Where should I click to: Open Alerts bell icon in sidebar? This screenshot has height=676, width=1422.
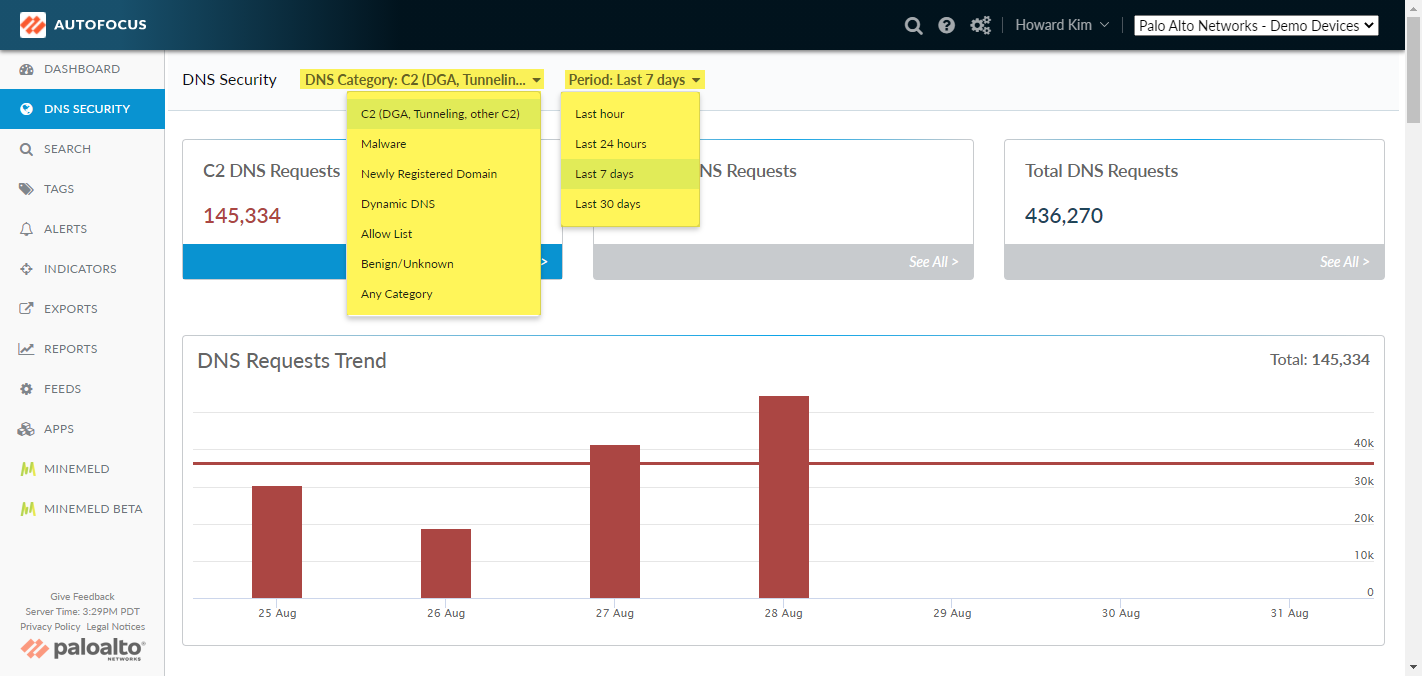[x=27, y=229]
